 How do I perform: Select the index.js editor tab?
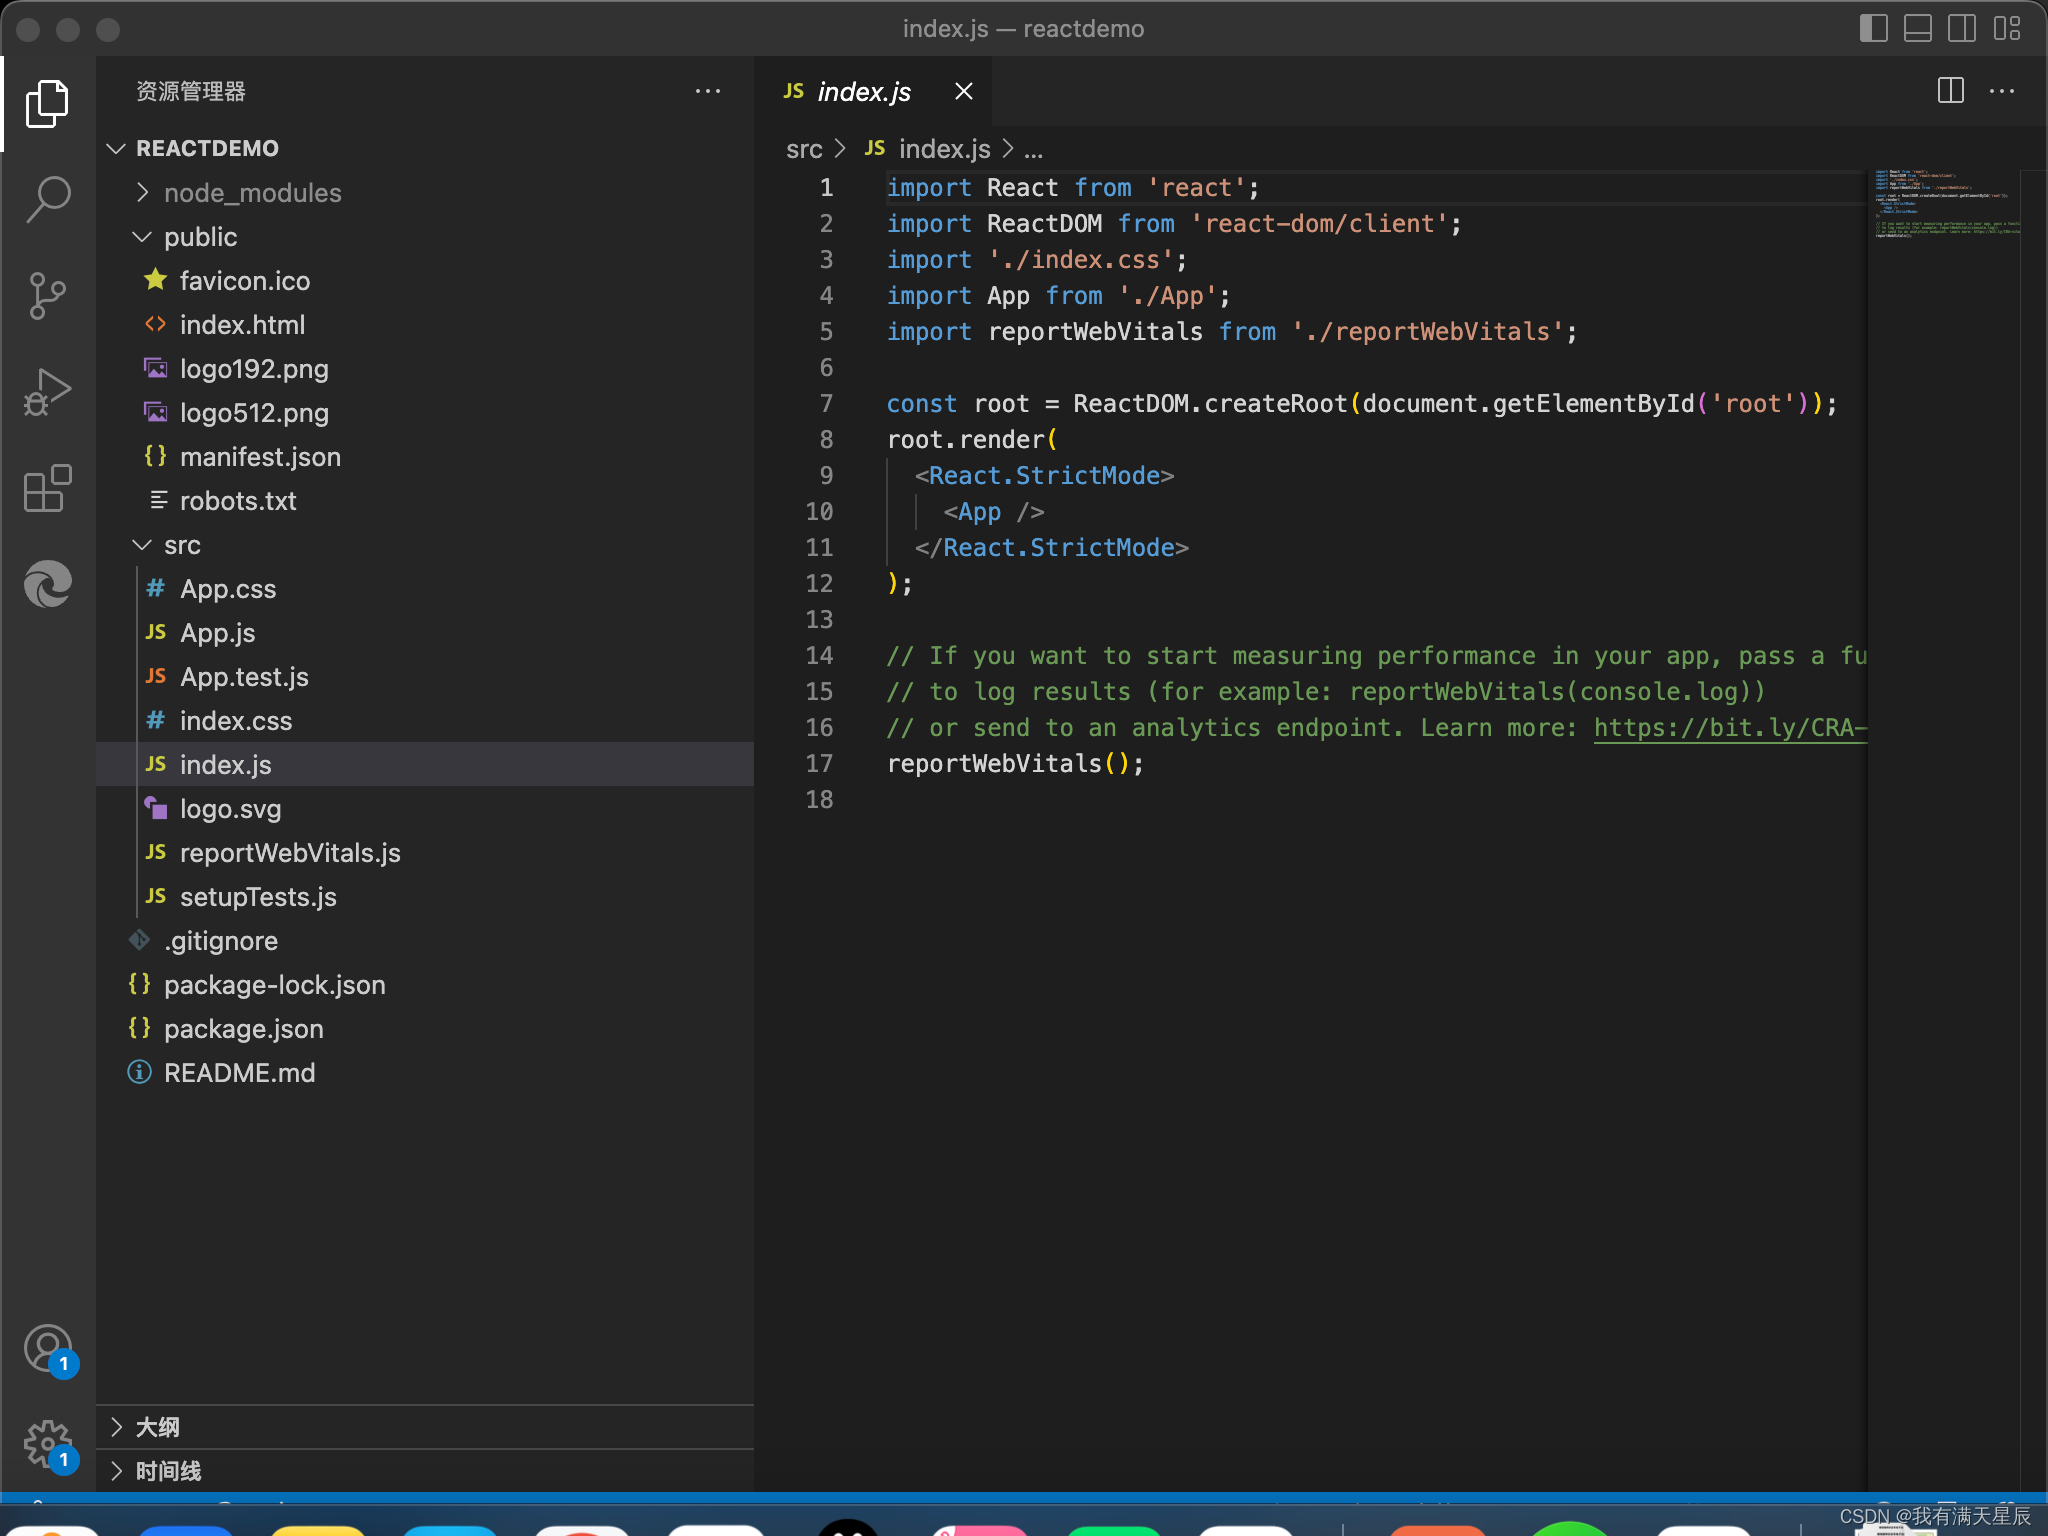[864, 92]
